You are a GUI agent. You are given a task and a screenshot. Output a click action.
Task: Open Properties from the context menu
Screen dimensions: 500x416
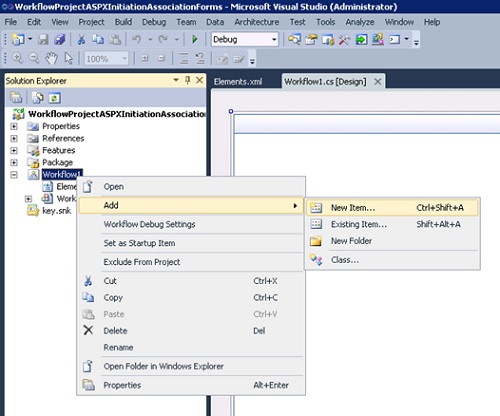tap(191, 385)
